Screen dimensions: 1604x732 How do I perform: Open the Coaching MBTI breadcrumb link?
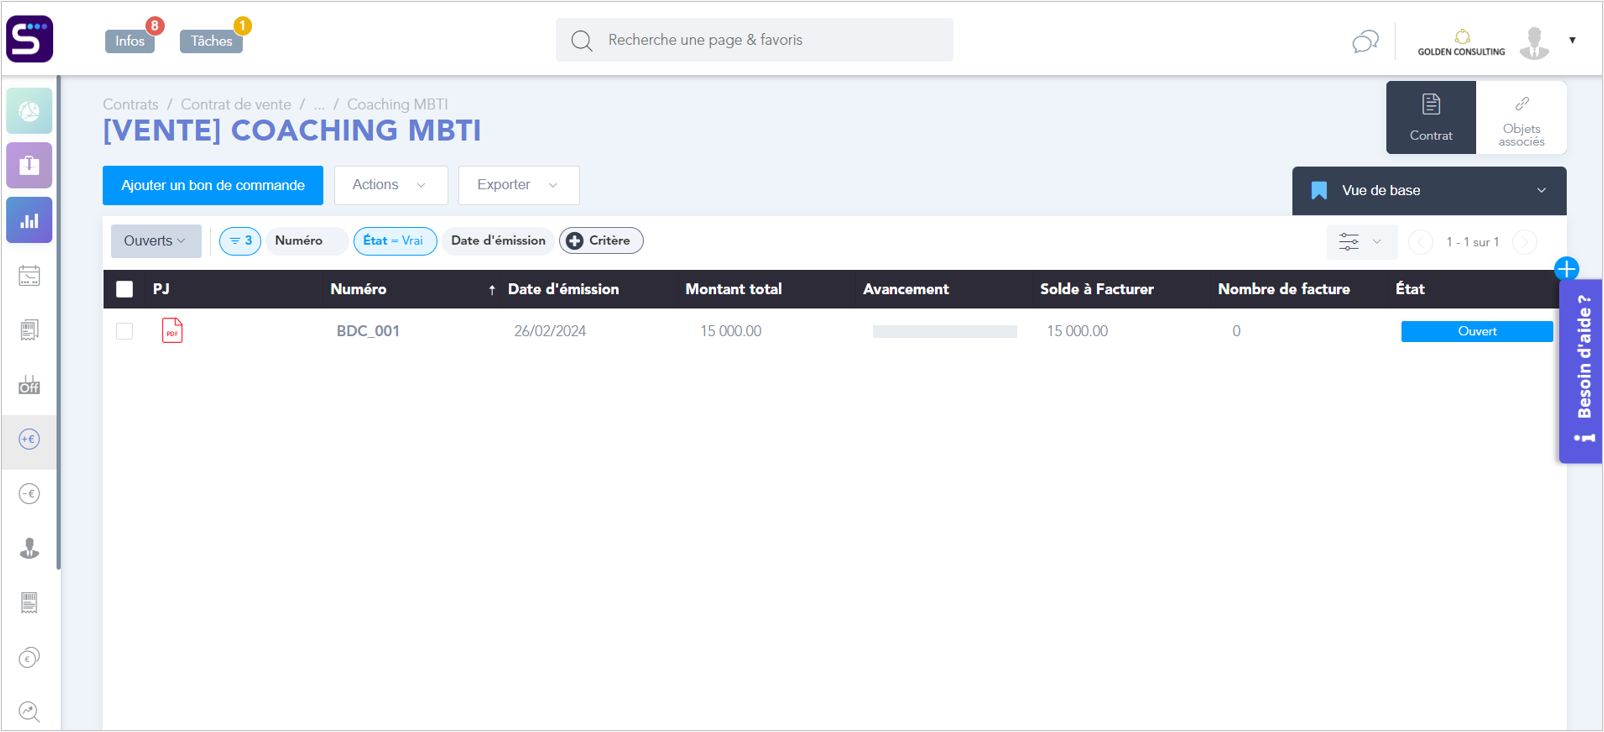tap(397, 104)
